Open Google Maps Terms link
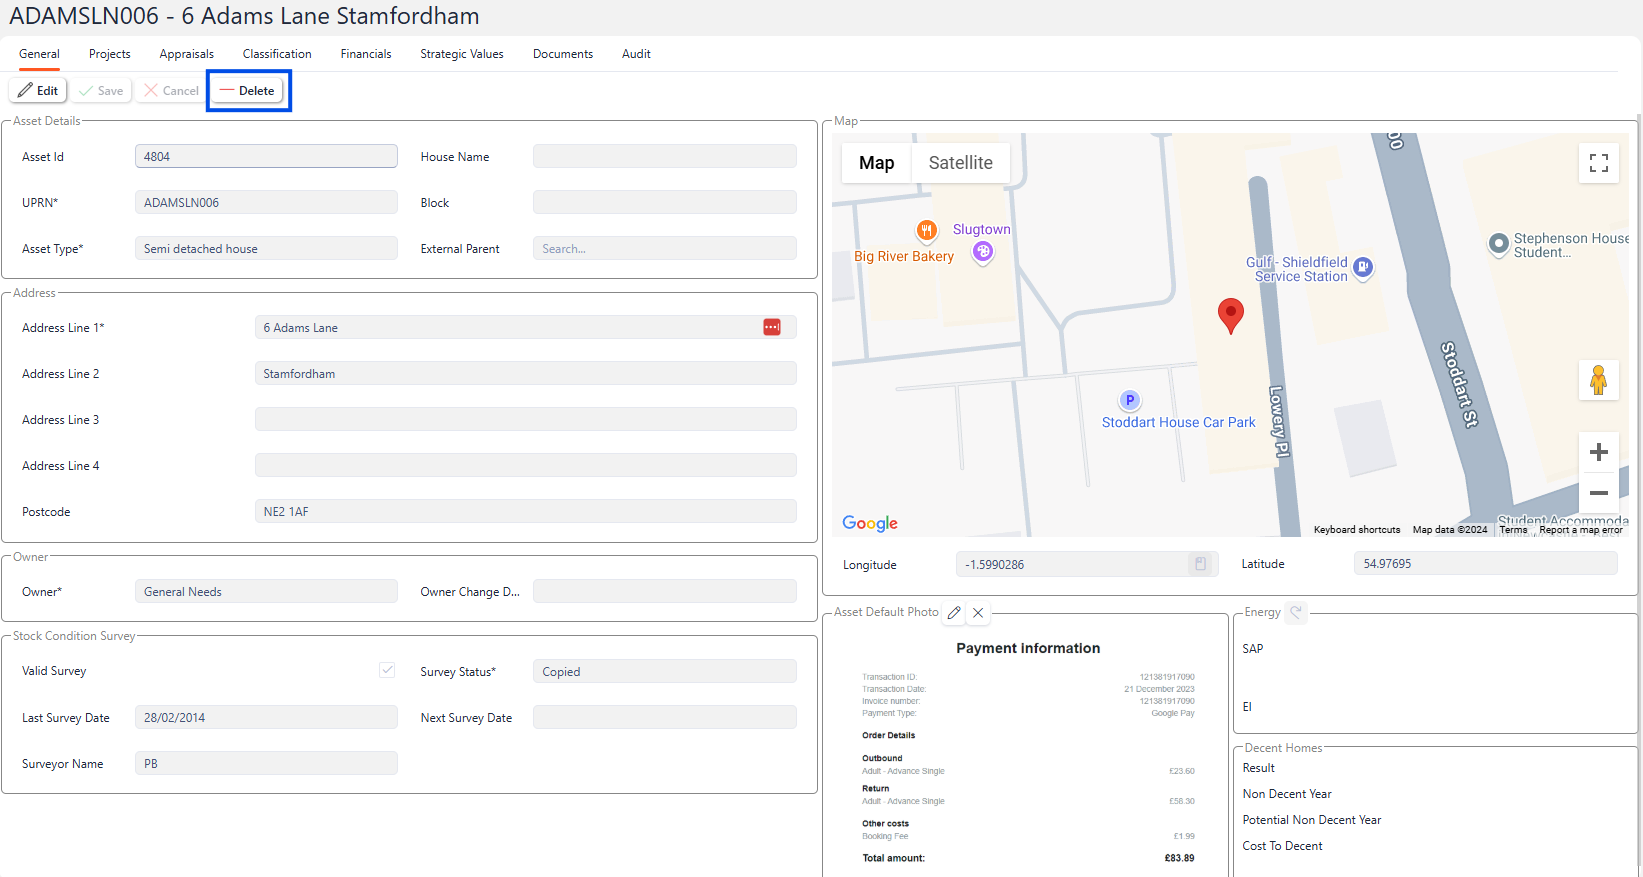 1513,530
